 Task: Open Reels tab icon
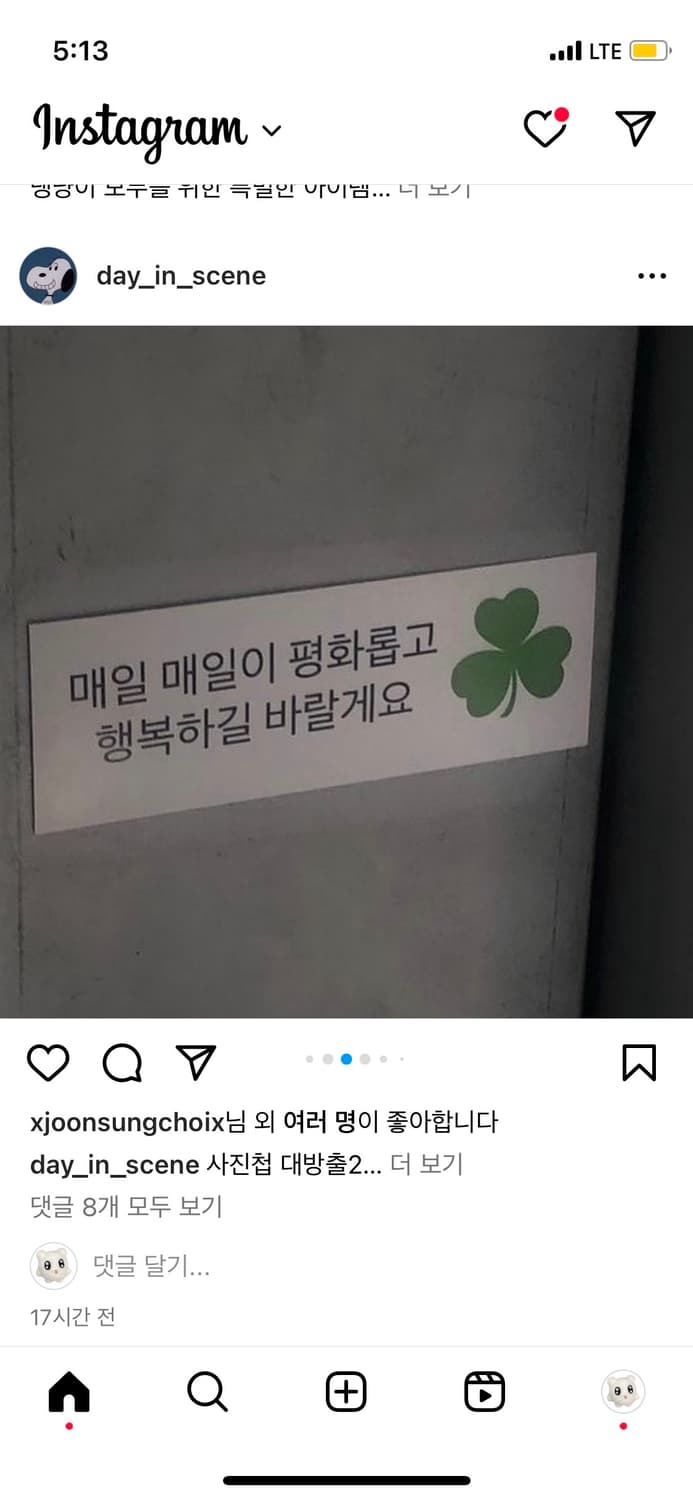click(485, 1392)
